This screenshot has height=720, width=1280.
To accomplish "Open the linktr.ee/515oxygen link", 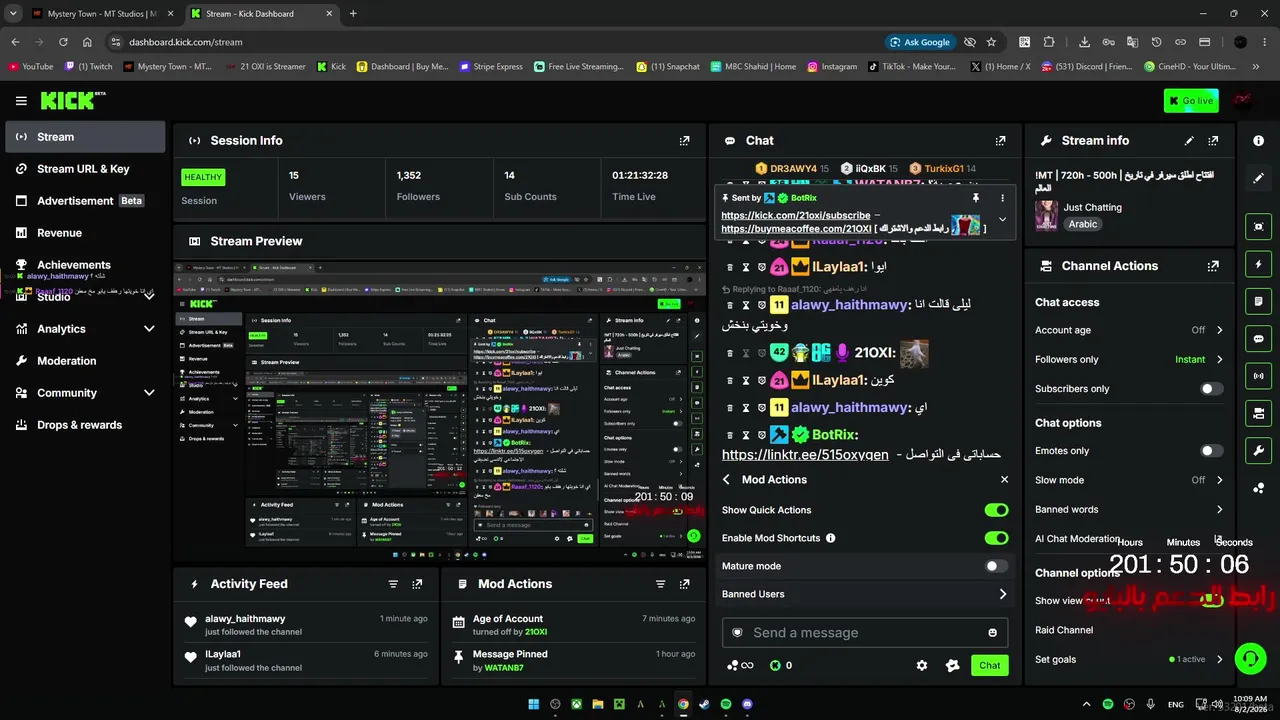I will [x=805, y=454].
